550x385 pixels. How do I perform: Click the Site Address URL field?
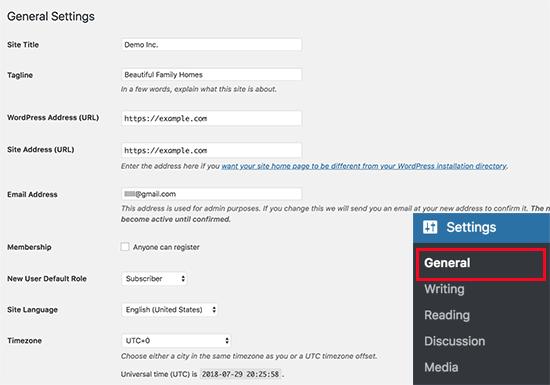coord(211,150)
